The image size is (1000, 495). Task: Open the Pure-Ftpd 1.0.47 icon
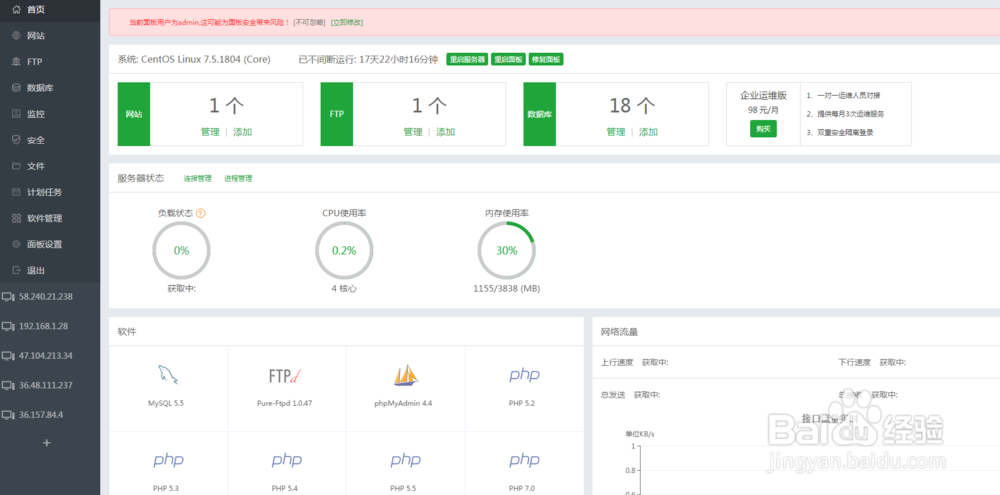click(x=284, y=376)
